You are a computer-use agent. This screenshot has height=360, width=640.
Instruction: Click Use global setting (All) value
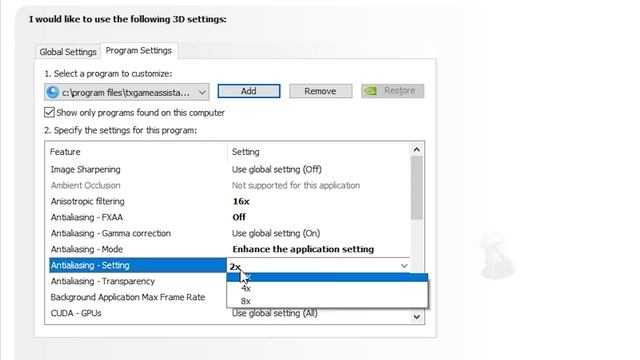[x=275, y=313]
